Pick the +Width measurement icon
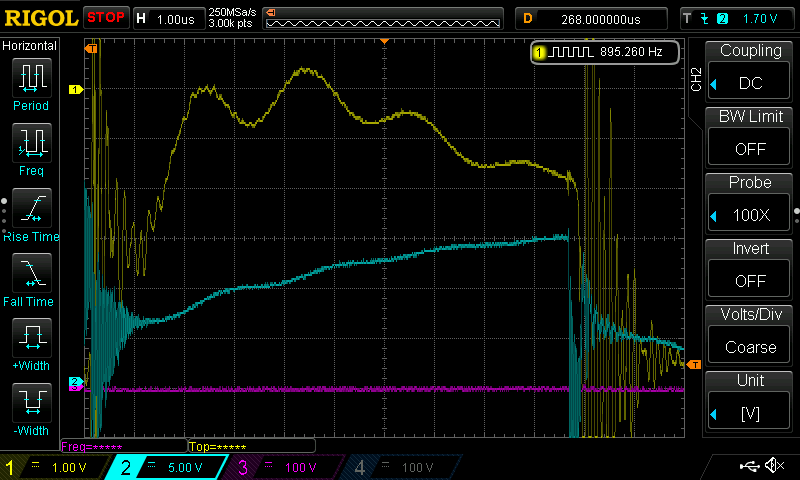 [x=30, y=338]
